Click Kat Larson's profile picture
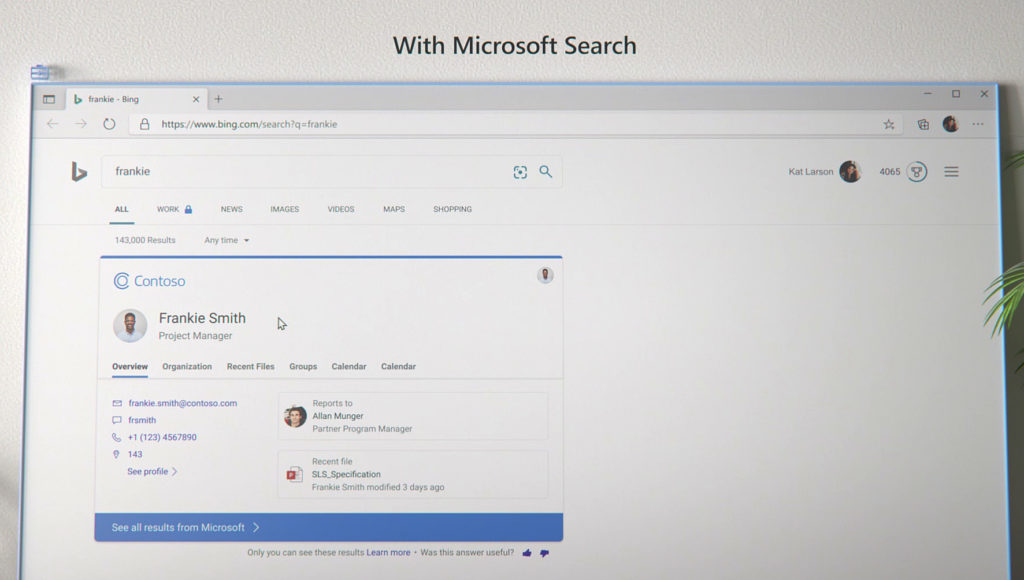The height and width of the screenshot is (580, 1024). pos(850,171)
